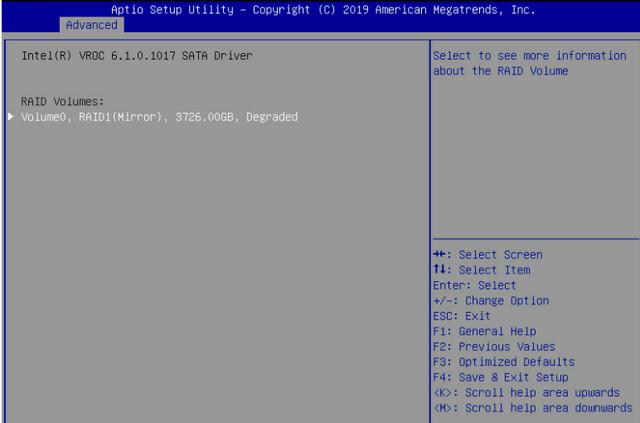Open Volume0 RAID1(Mirror) Degraded entry
Image resolution: width=640 pixels, height=423 pixels.
(x=160, y=117)
